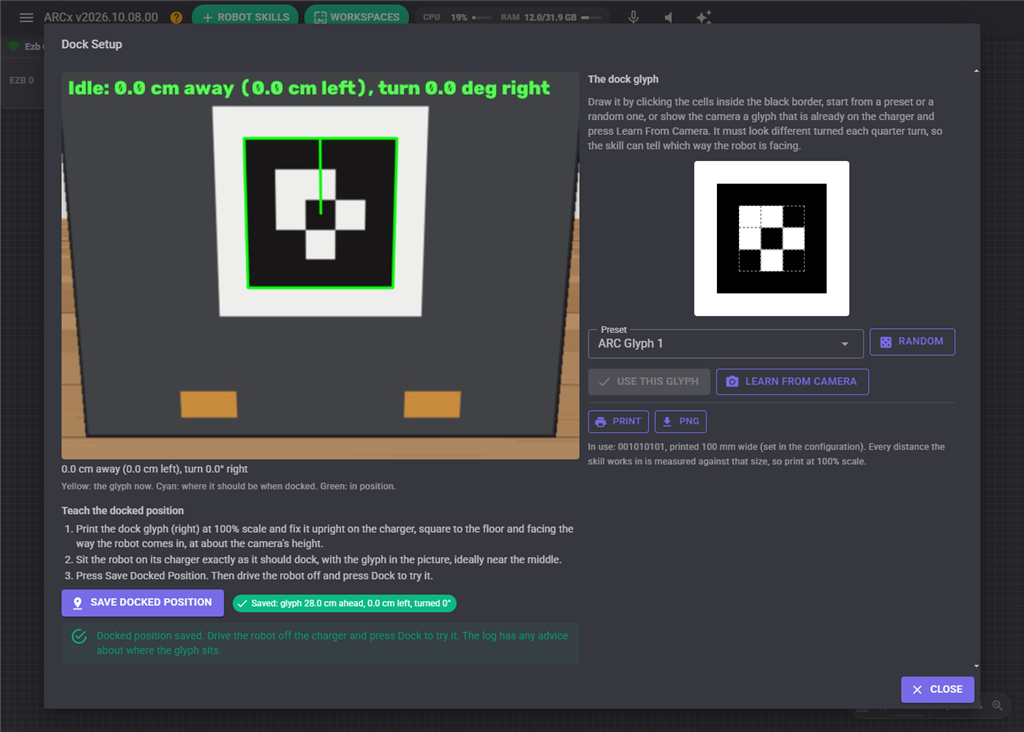Open the hamburger main menu
1024x732 pixels.
26,18
